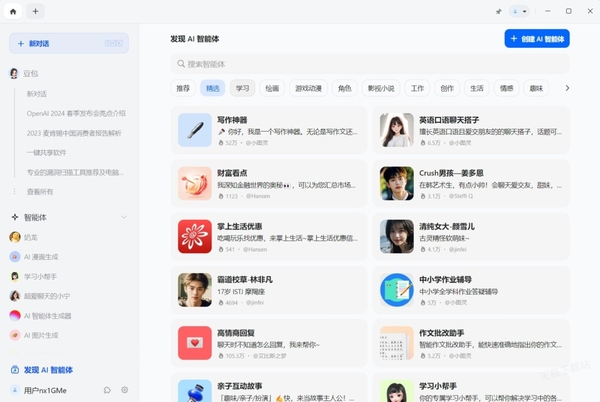Open the 高情商回复 heart icon
Image resolution: width=600 pixels, height=402 pixels.
click(195, 343)
